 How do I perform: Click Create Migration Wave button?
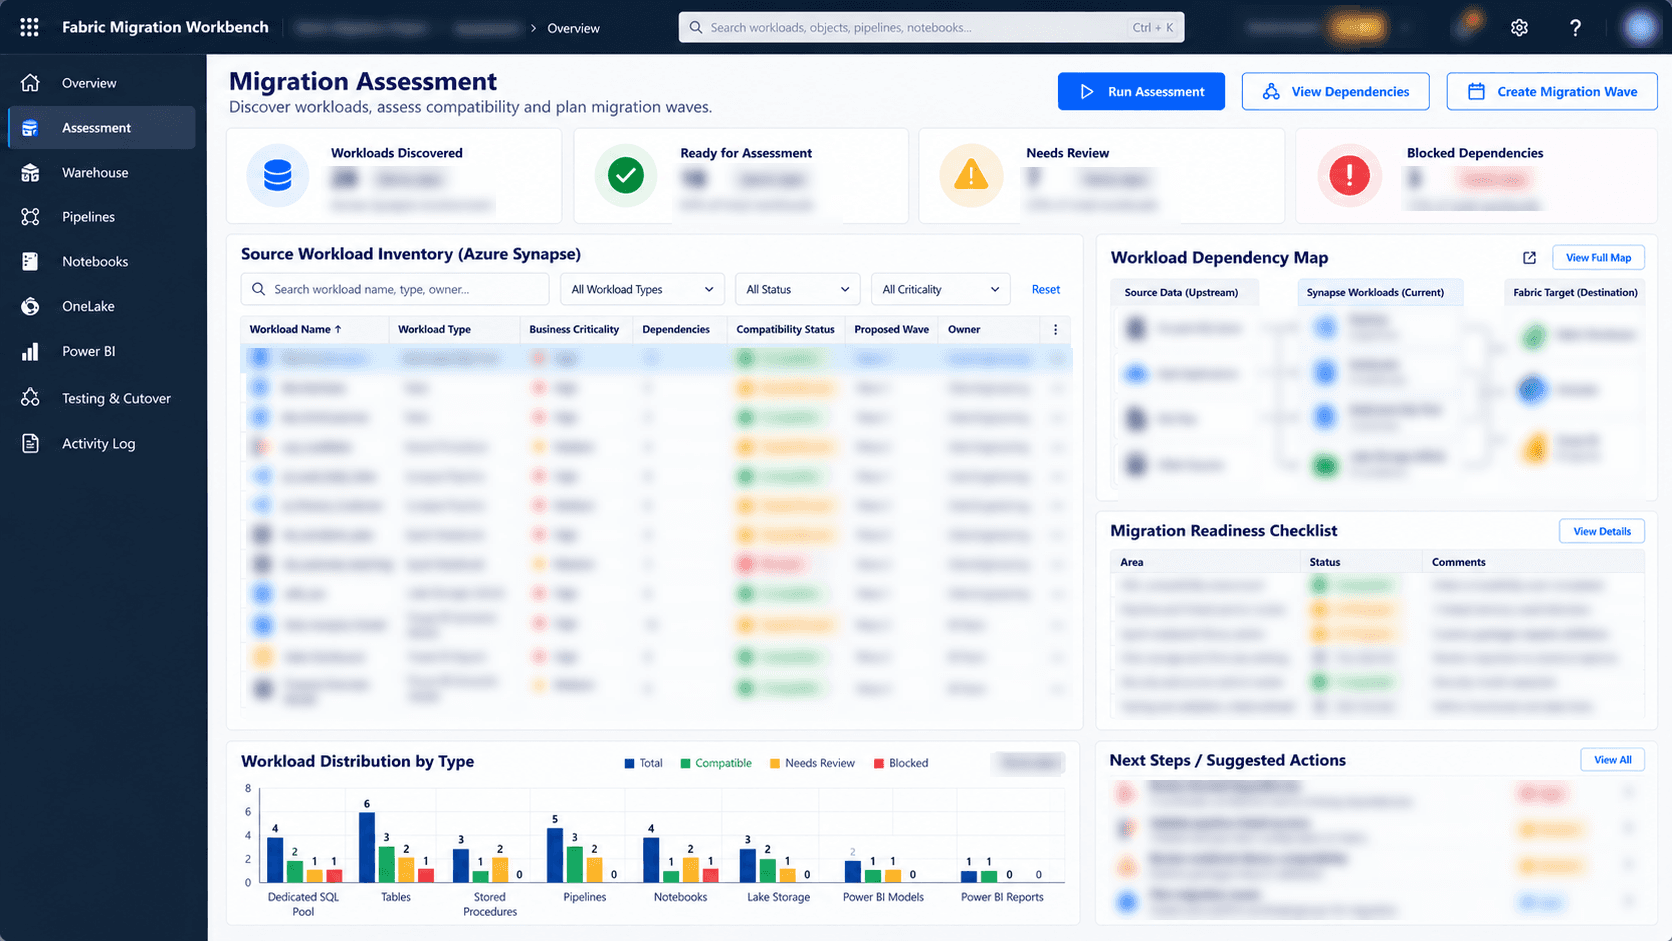click(x=1552, y=92)
